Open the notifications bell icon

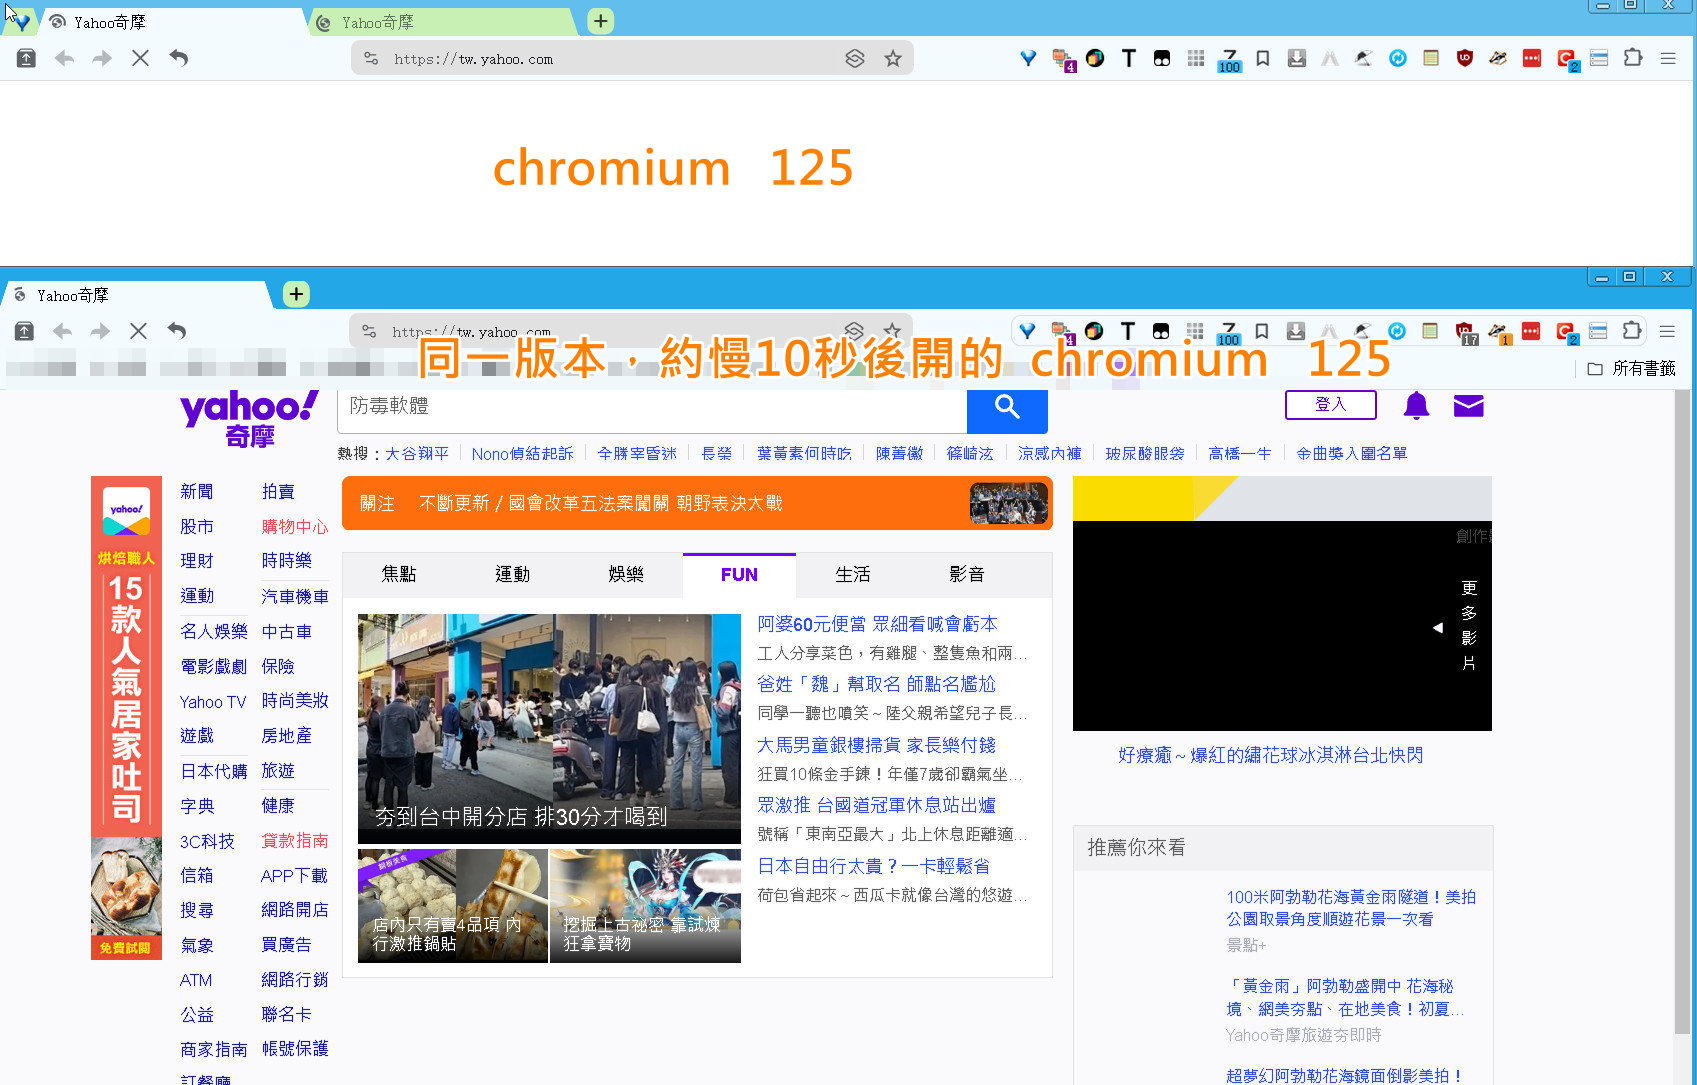(x=1416, y=405)
